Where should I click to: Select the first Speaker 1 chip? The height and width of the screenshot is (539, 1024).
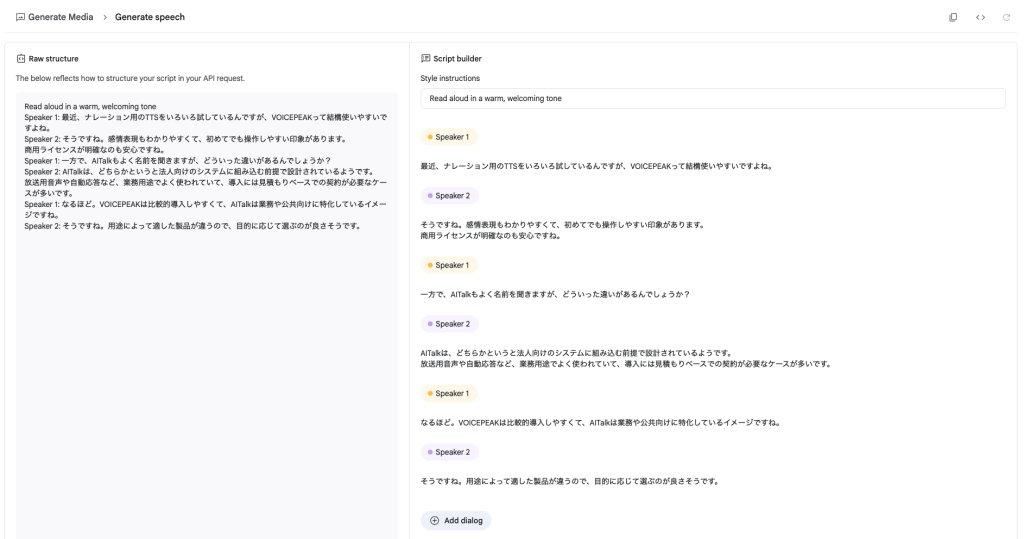(x=449, y=137)
